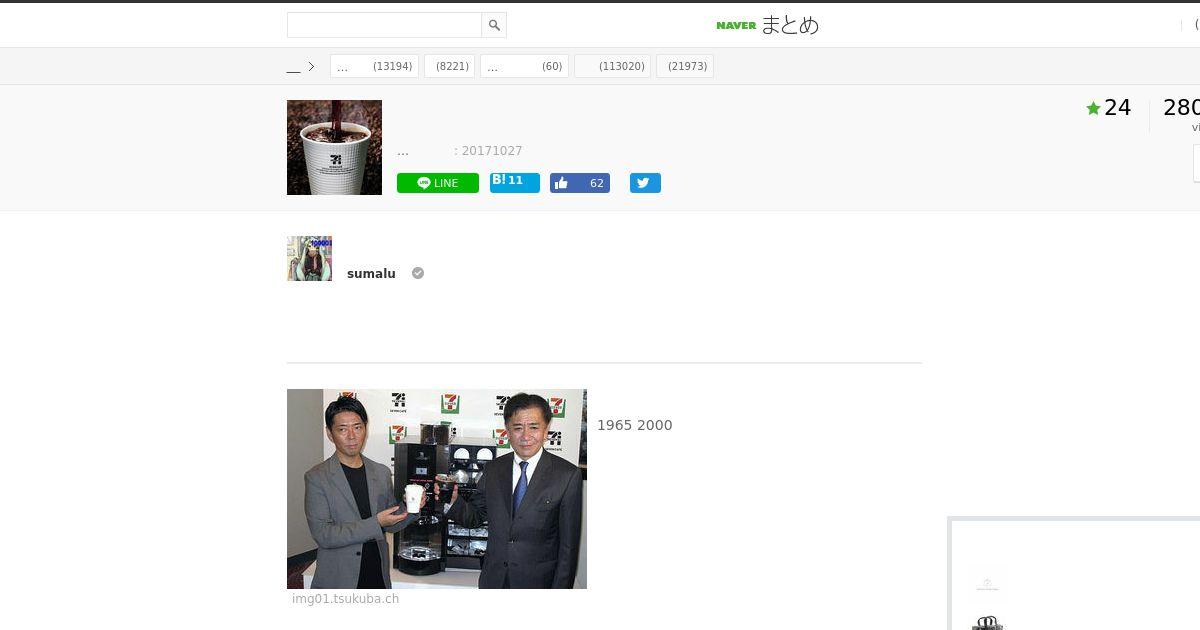Click the breadcrumb chevron arrow
This screenshot has width=1200, height=630.
coord(311,67)
